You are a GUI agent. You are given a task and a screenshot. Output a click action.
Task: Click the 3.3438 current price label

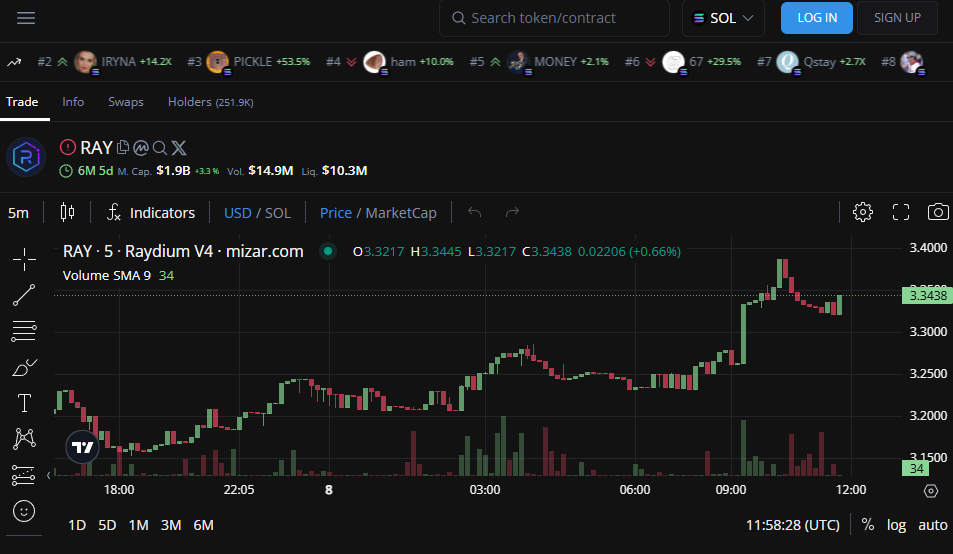(x=927, y=296)
